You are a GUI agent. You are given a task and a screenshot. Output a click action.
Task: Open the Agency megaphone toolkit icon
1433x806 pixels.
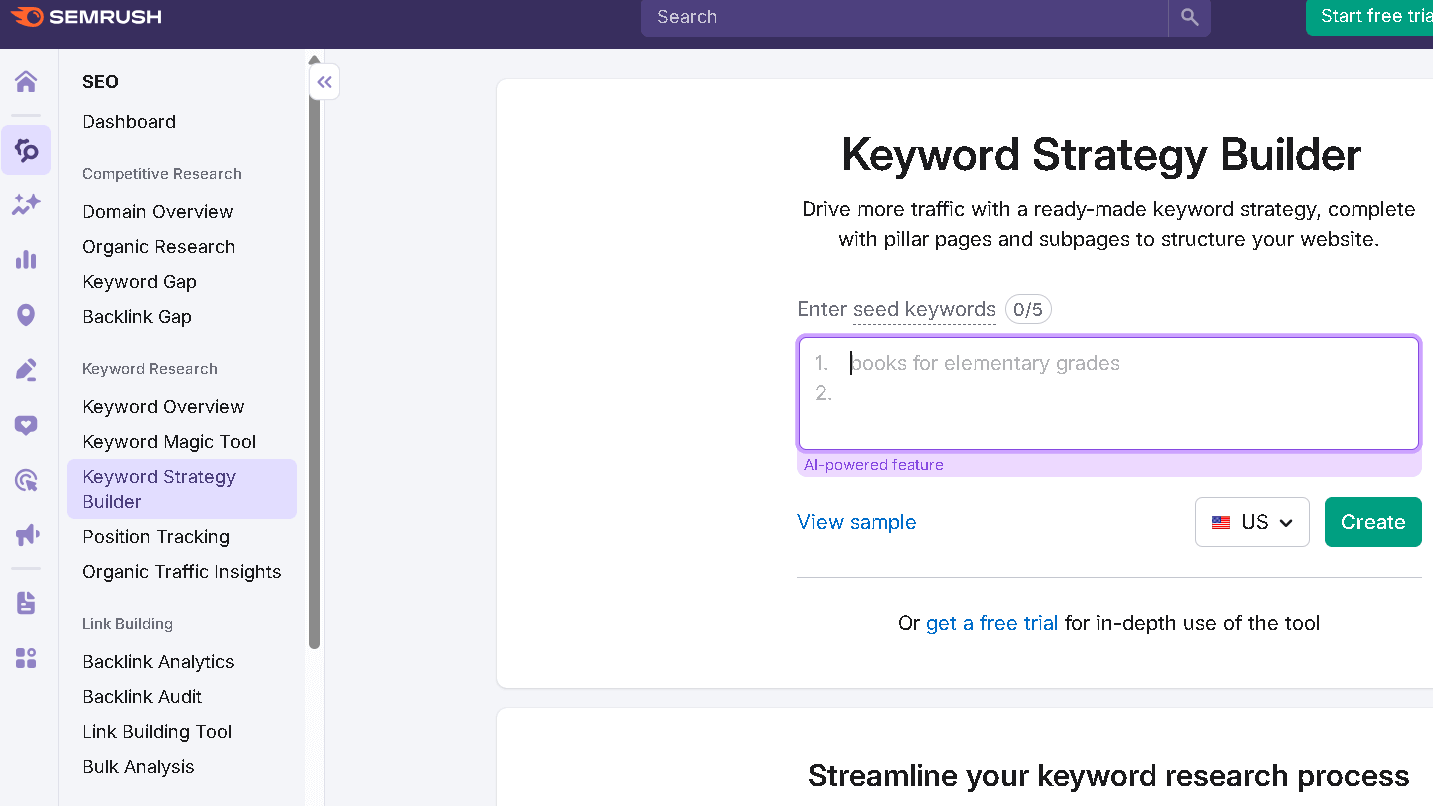26,534
